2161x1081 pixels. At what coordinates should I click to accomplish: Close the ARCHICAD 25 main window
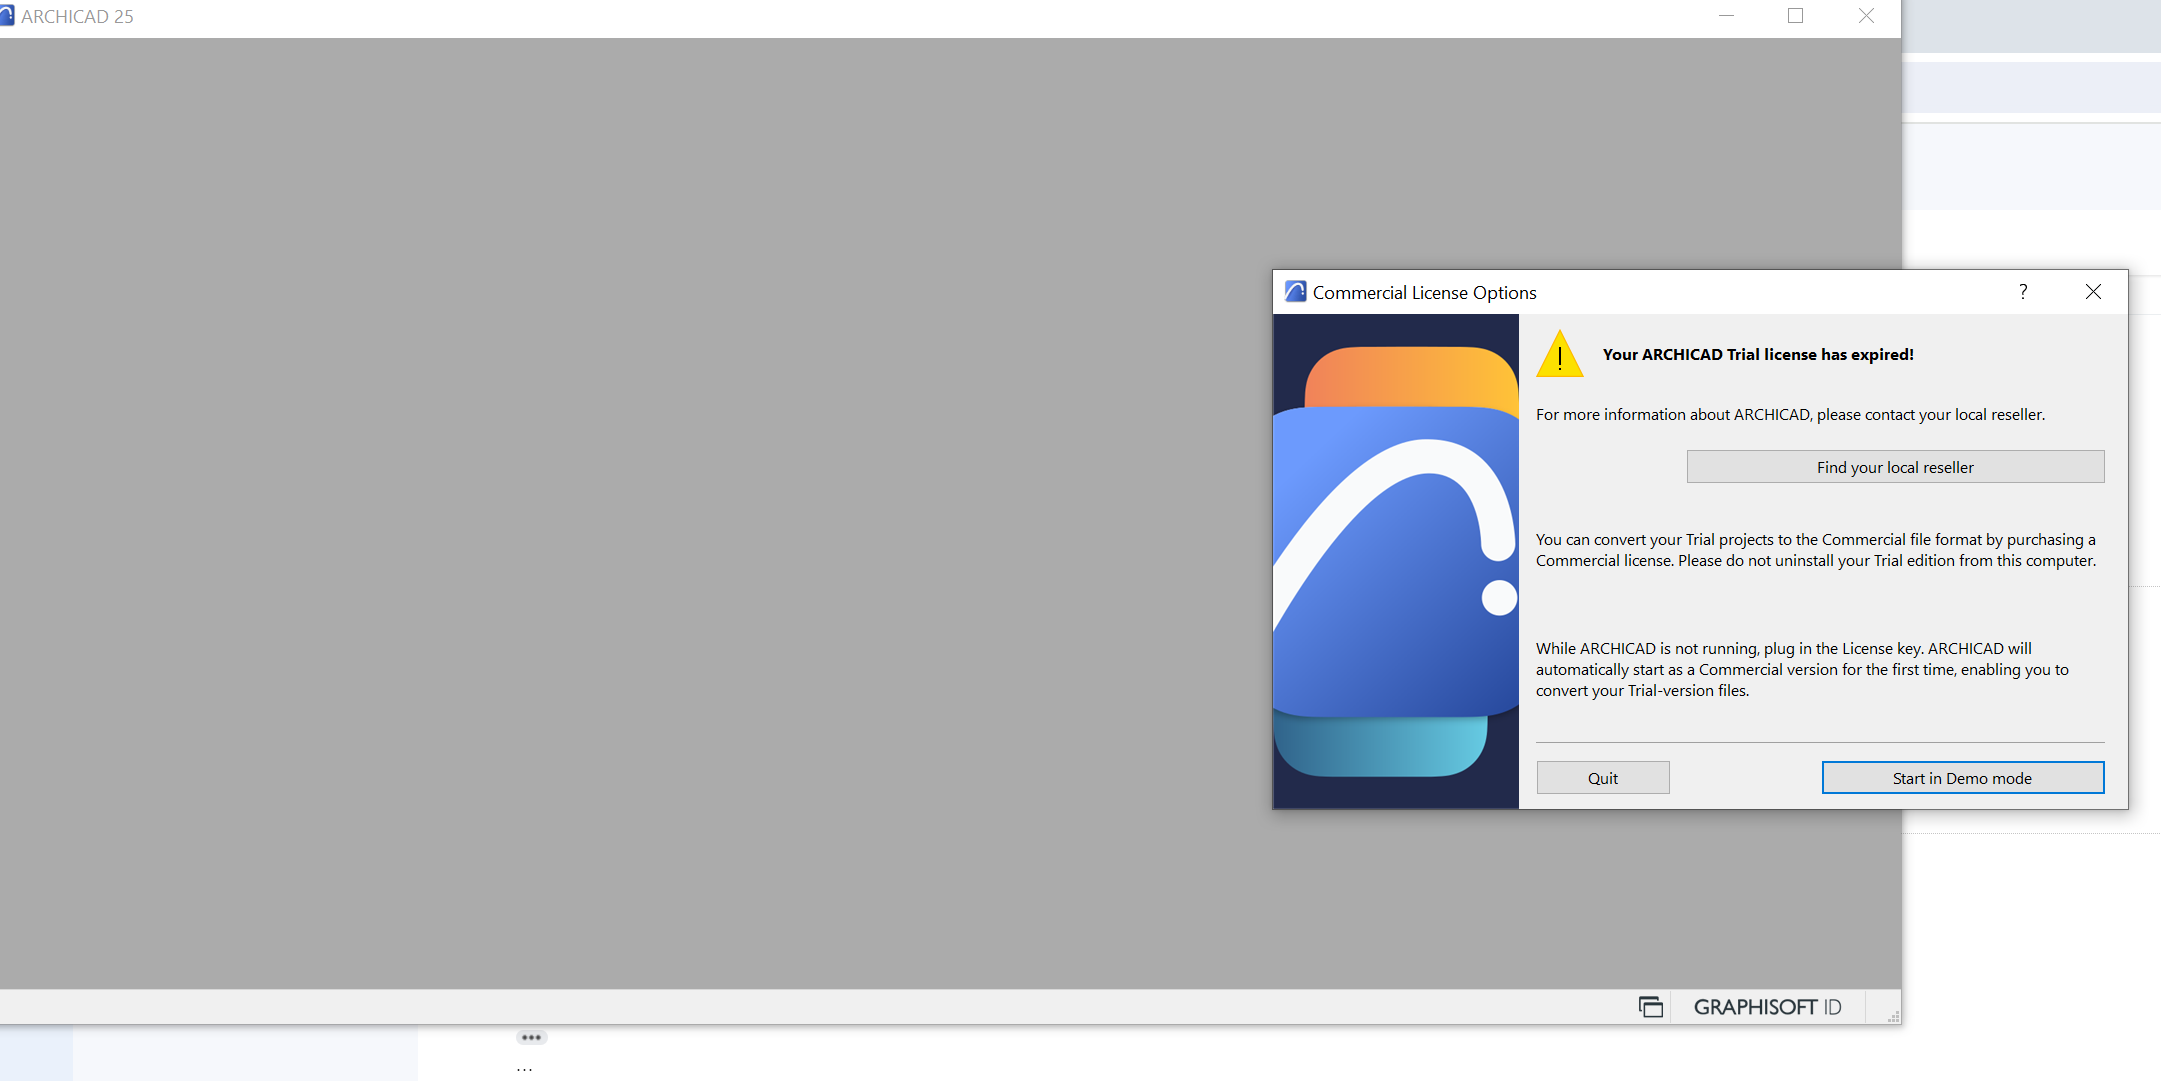tap(1866, 16)
